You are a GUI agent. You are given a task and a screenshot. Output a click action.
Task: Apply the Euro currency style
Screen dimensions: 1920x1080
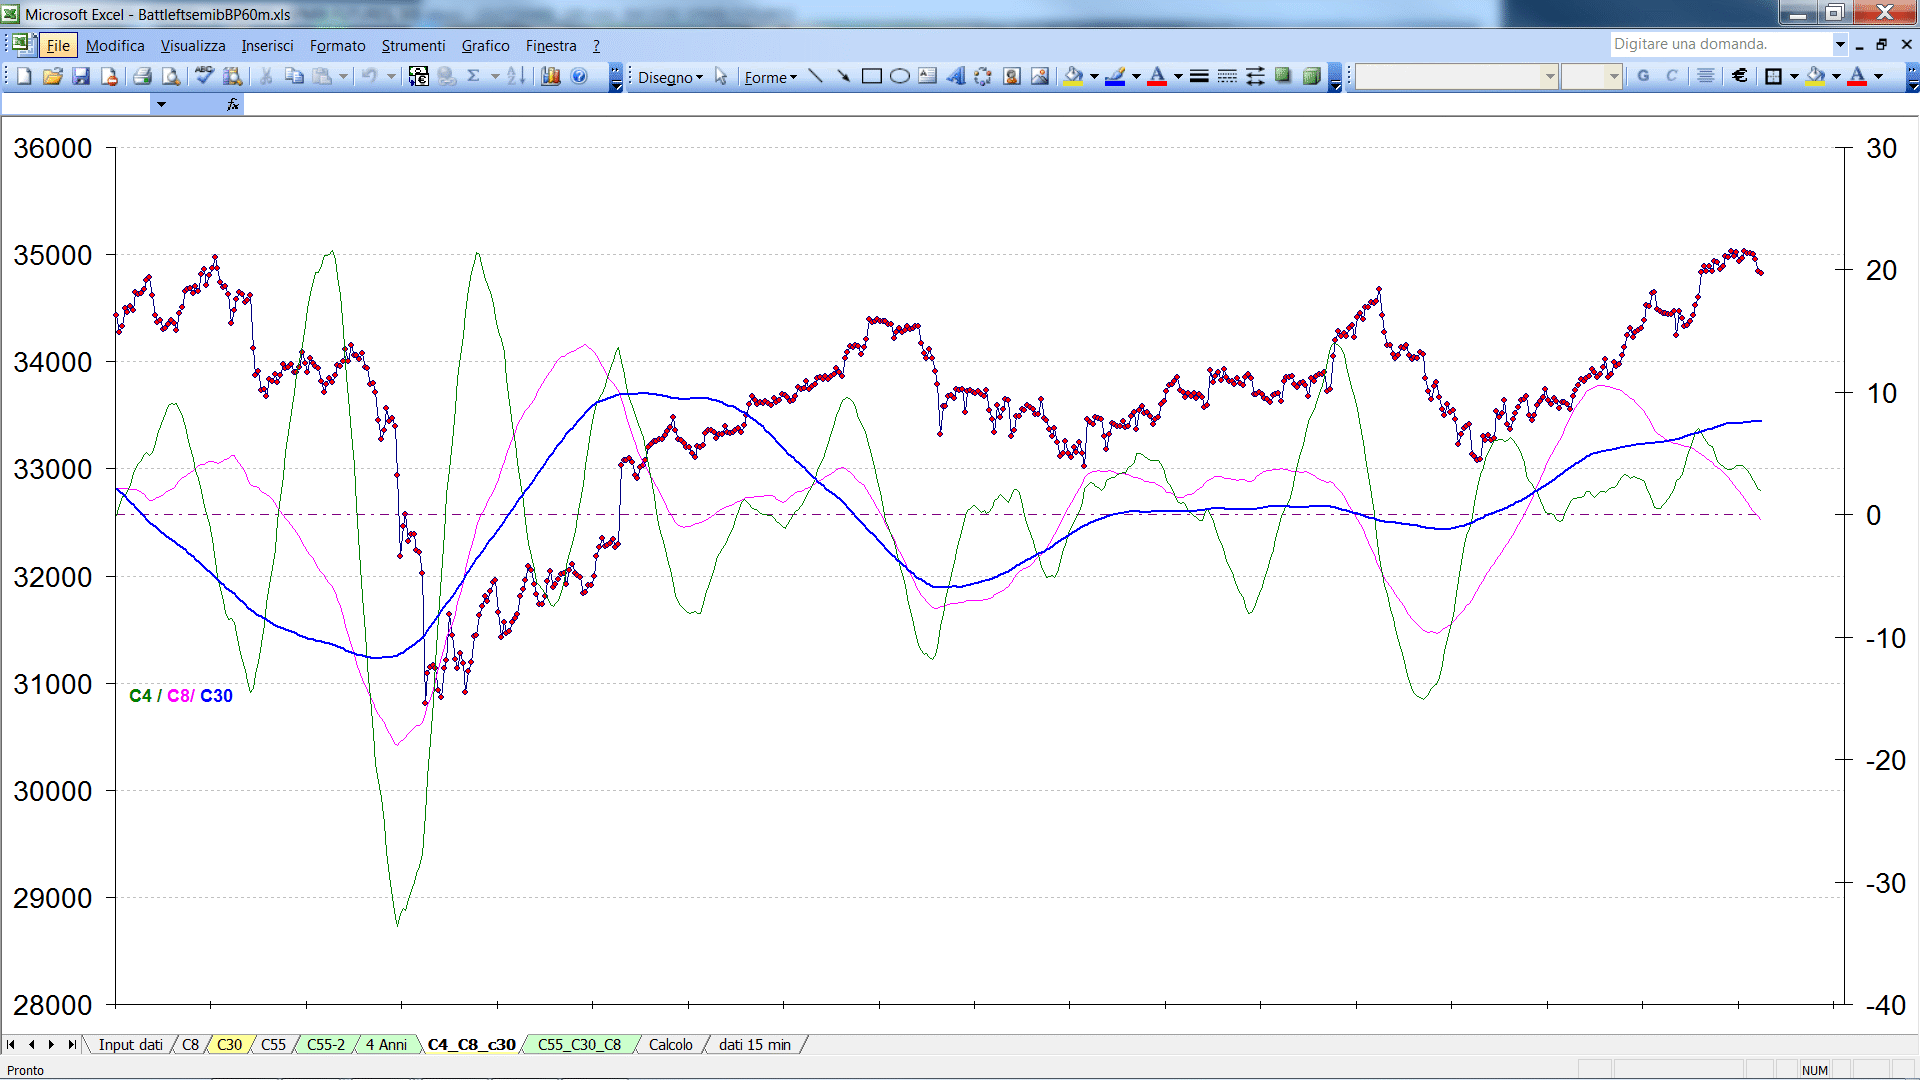click(x=1740, y=76)
